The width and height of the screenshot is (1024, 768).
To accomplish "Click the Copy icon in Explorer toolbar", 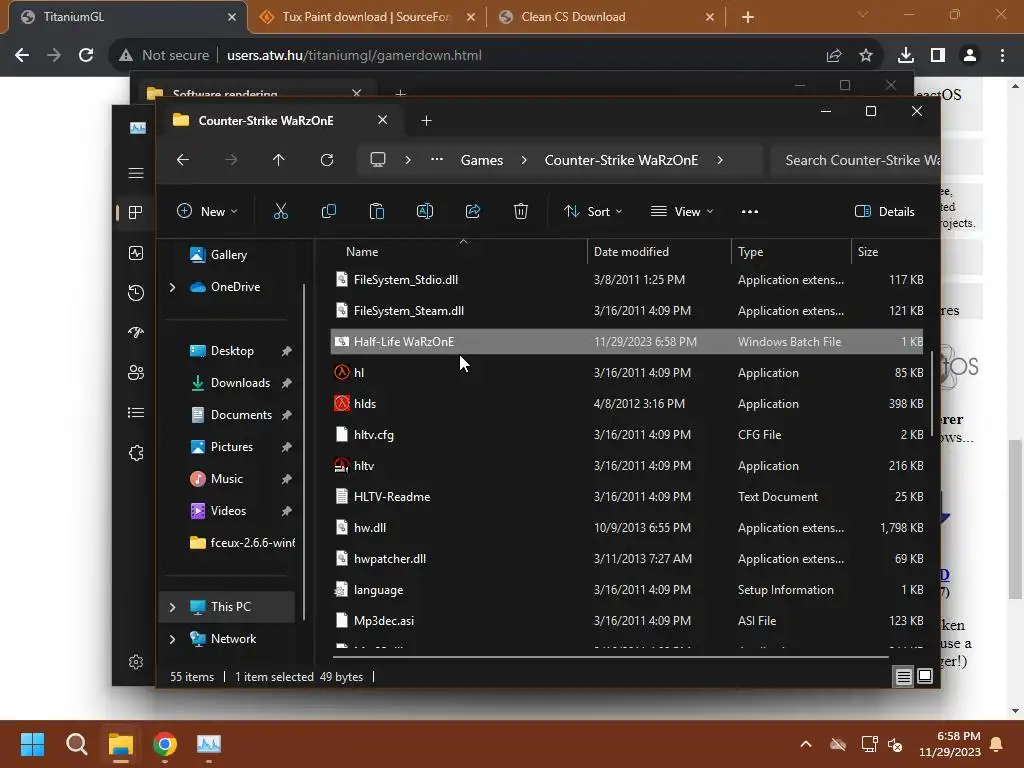I will [328, 212].
